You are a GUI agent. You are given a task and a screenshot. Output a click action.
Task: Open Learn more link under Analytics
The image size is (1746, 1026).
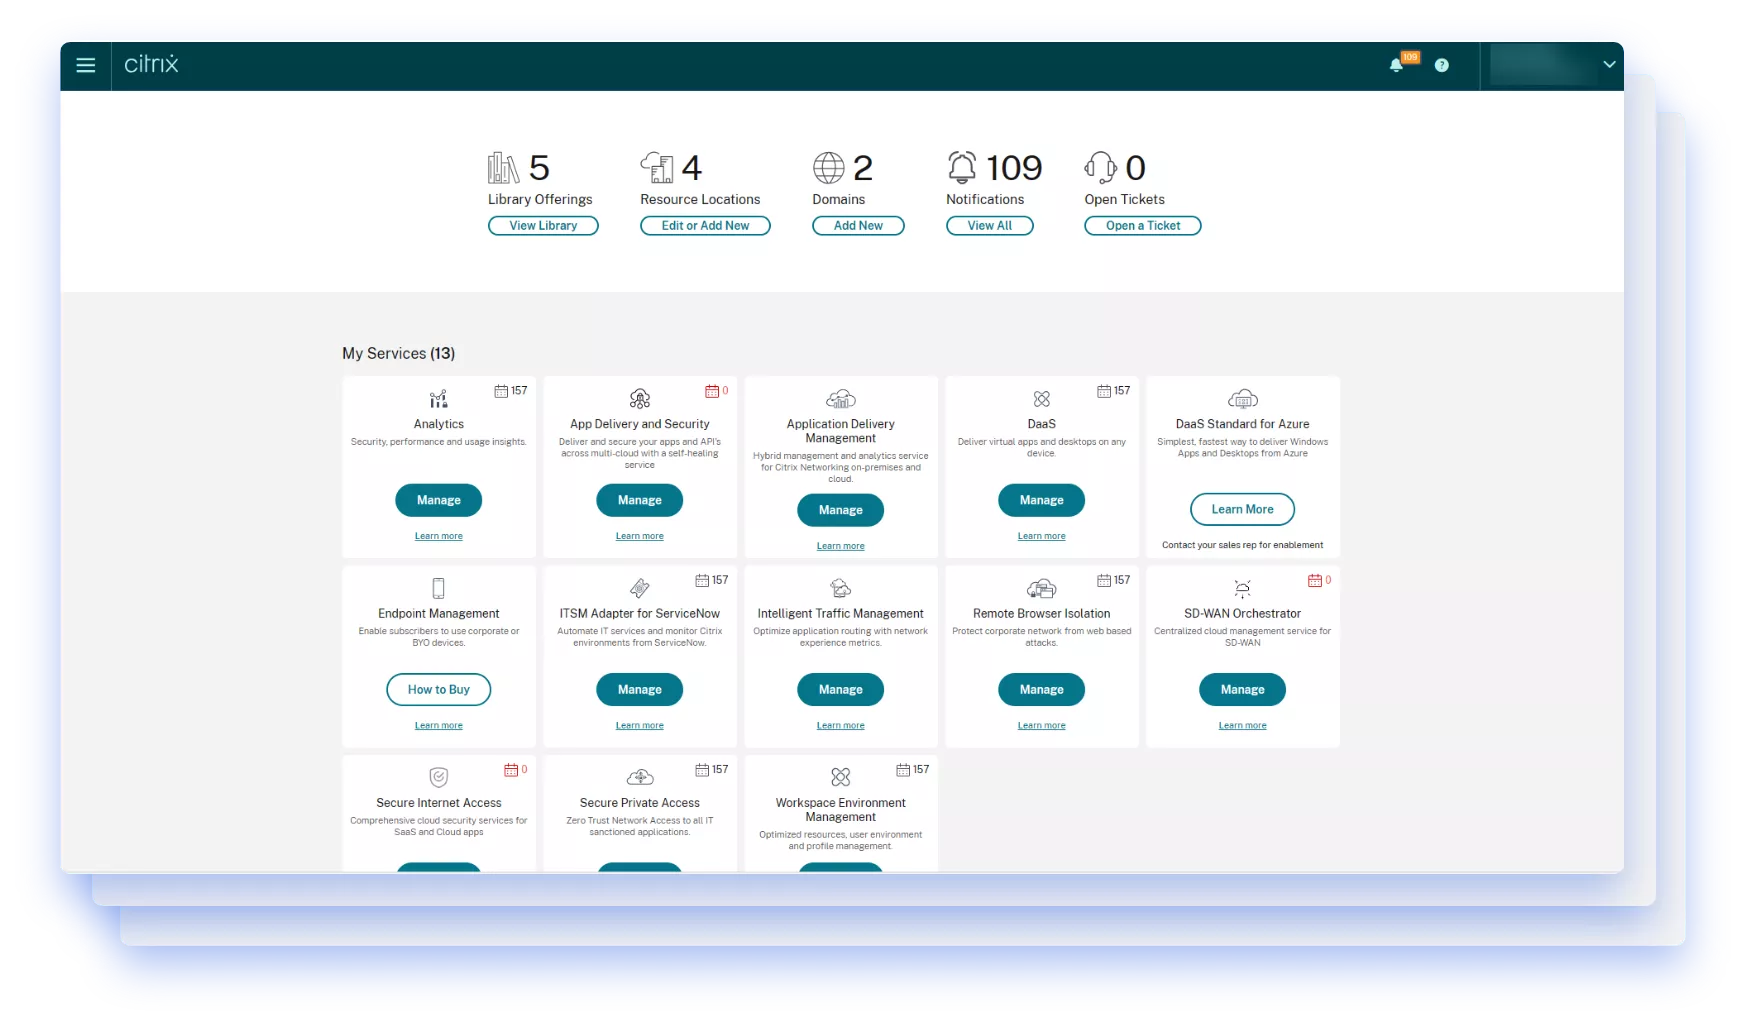439,536
